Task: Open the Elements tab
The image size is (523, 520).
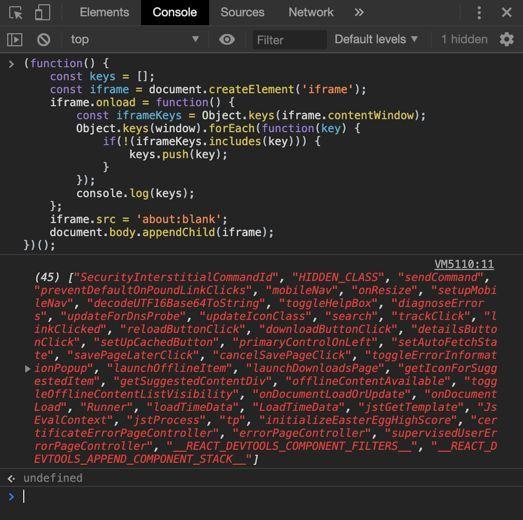Action: coord(104,12)
